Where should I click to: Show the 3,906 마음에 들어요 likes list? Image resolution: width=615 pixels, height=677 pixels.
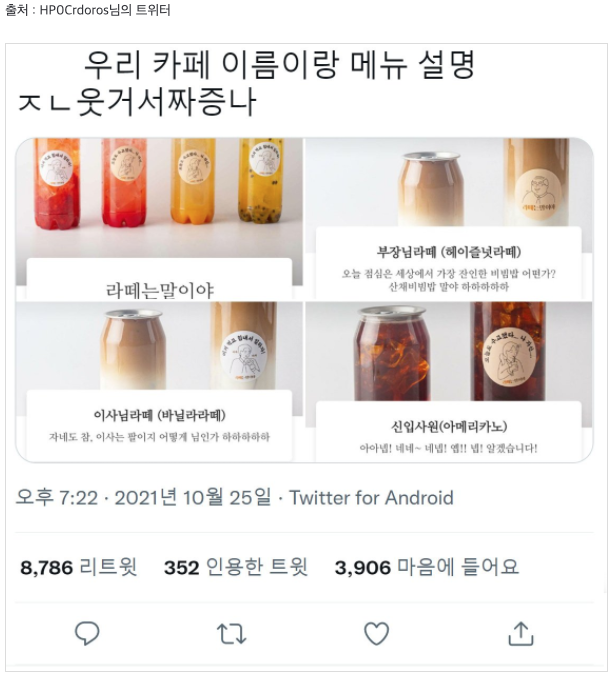click(426, 567)
